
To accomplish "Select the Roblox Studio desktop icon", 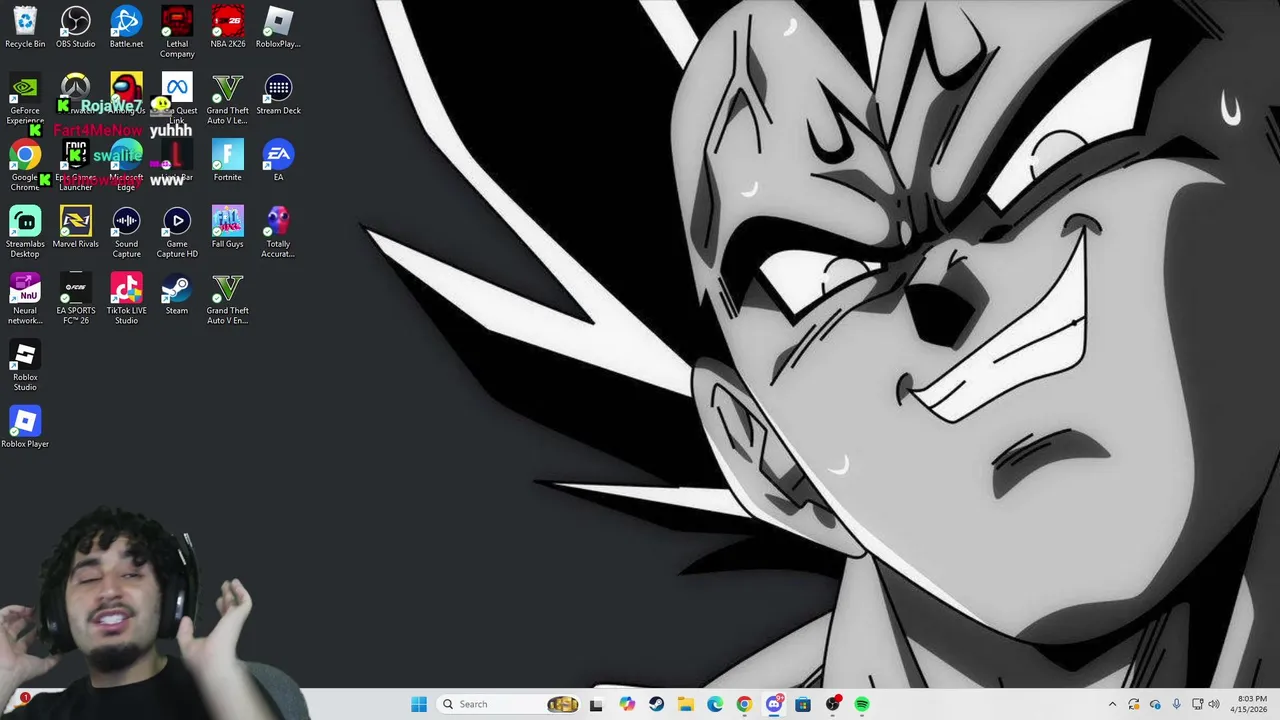I will coord(25,366).
